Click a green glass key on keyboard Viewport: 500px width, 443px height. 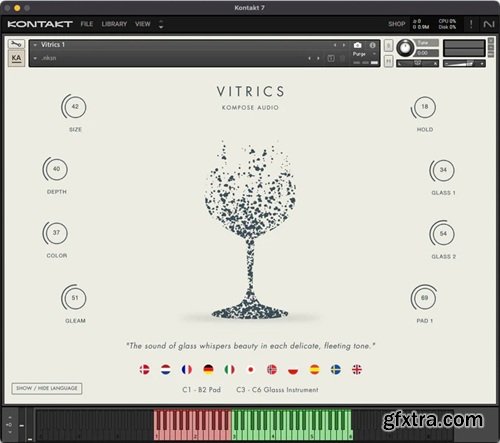pos(292,425)
